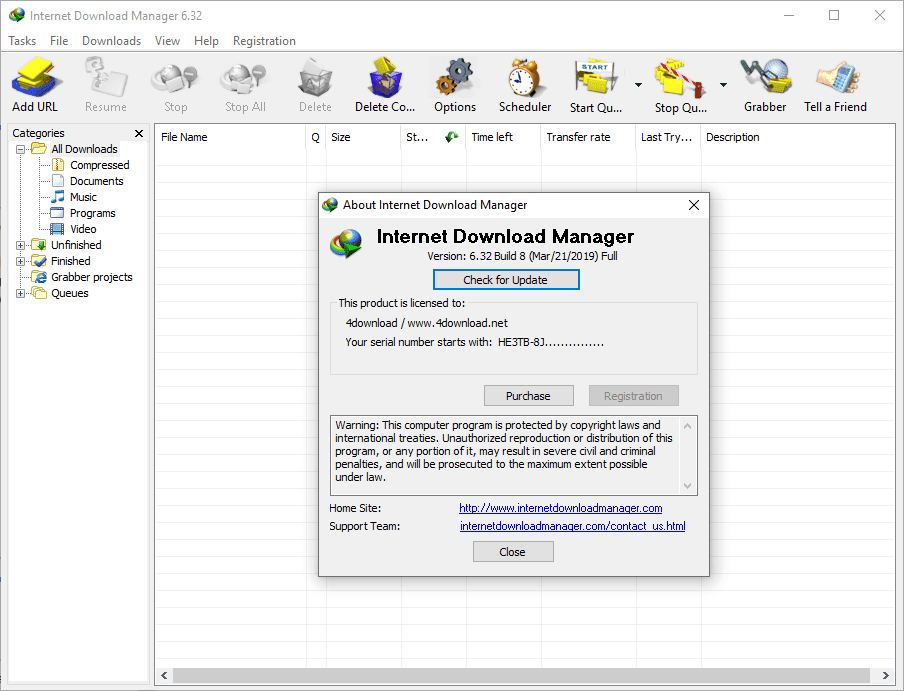Click the Programs category icon
Screen dimensions: 904x691
[x=58, y=213]
